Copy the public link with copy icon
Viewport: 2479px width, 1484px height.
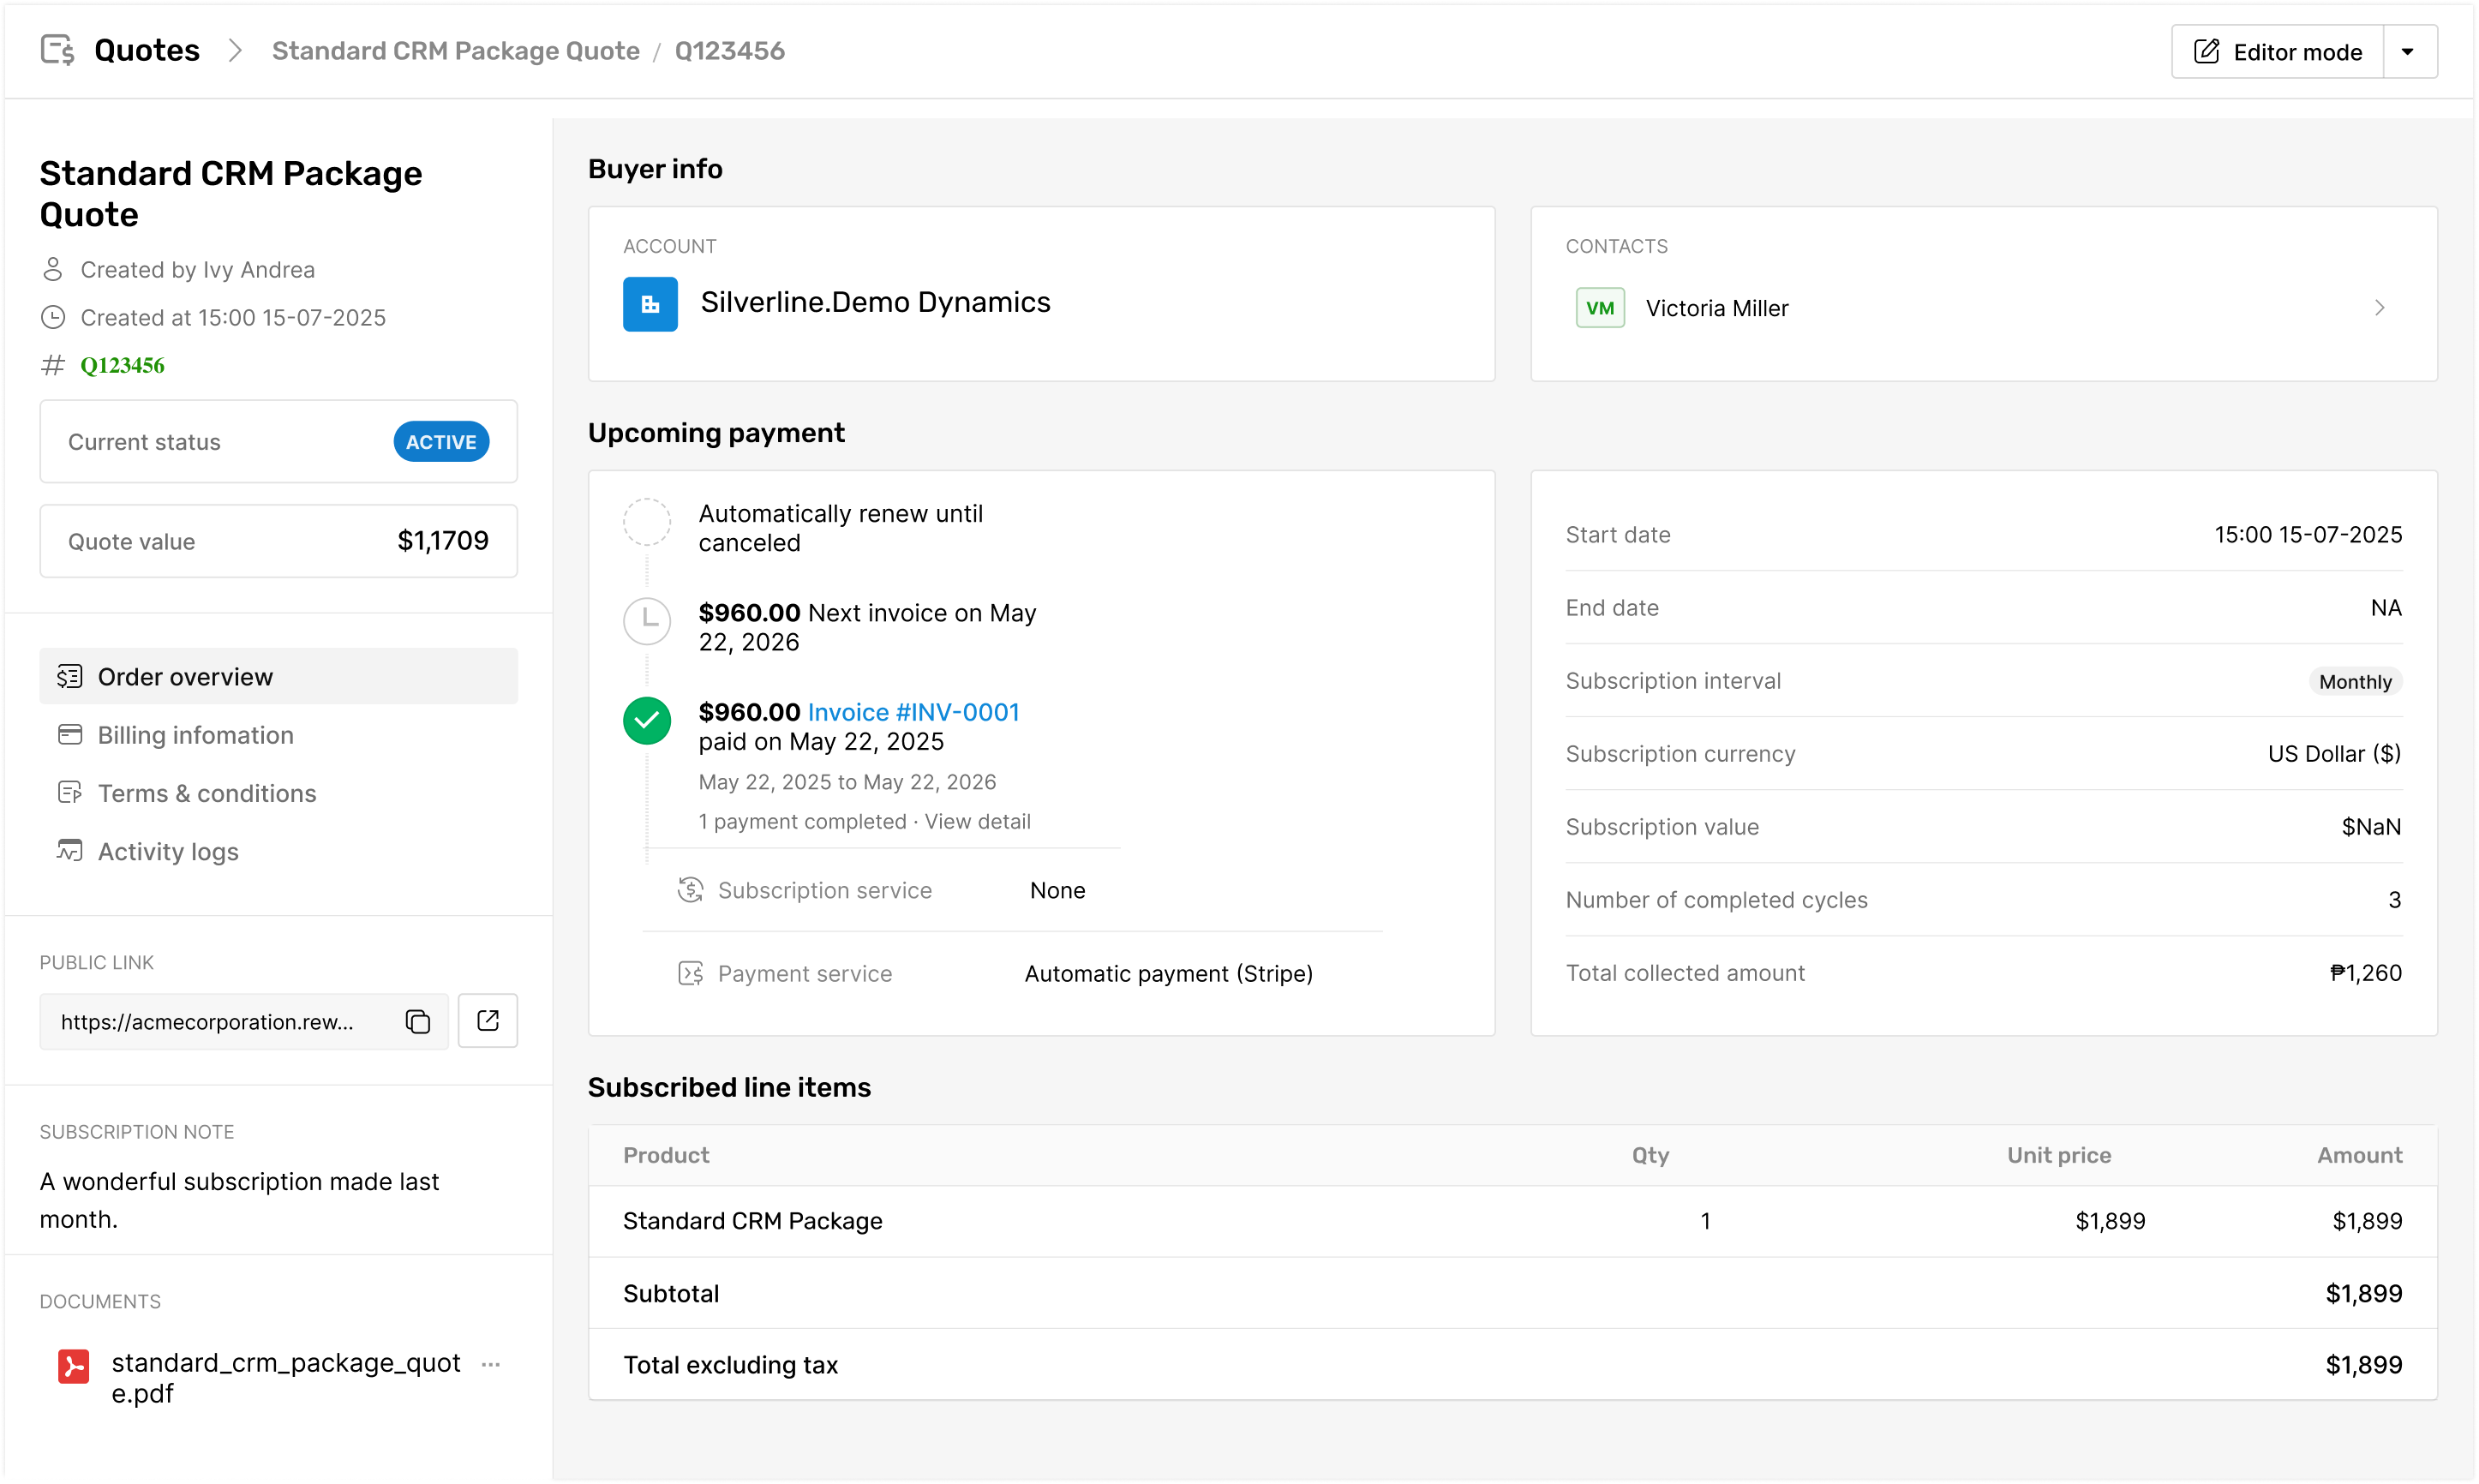(417, 1021)
